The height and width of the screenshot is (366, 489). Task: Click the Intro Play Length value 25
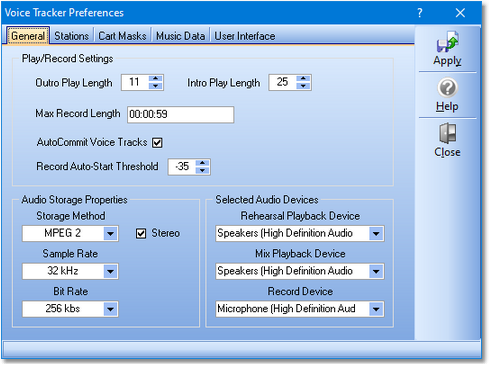[x=282, y=82]
